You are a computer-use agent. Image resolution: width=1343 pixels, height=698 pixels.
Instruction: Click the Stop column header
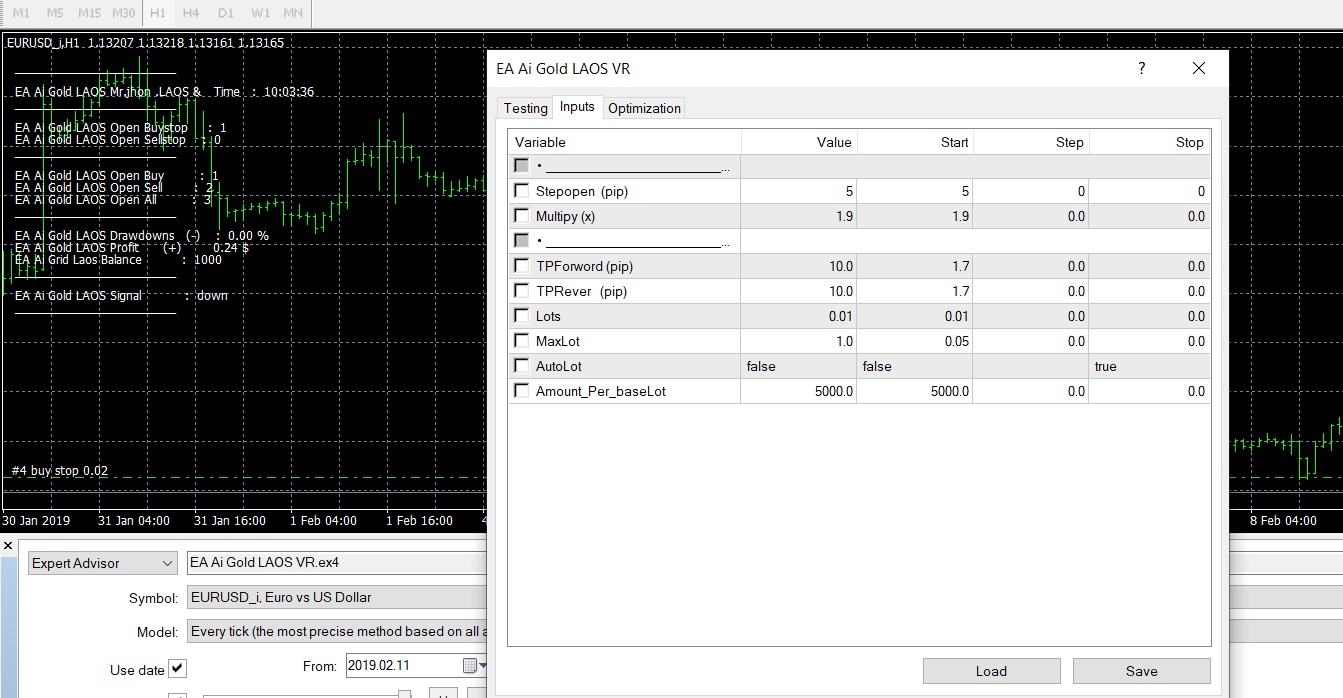[1150, 142]
